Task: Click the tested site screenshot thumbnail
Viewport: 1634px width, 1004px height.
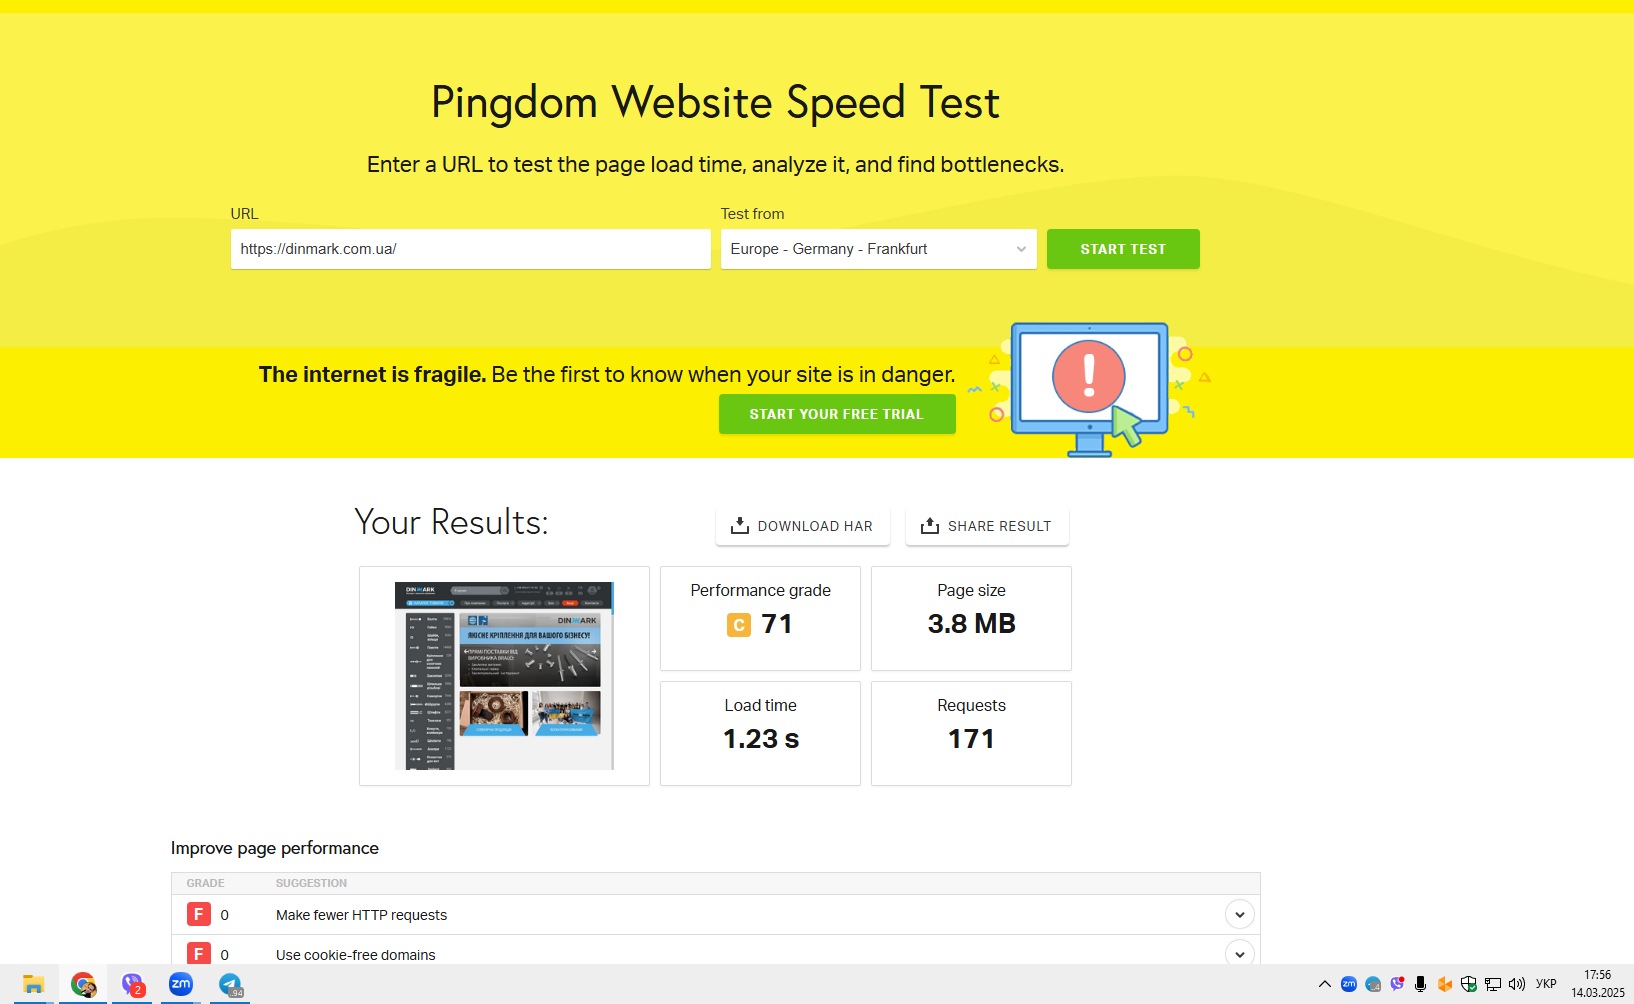Action: click(504, 676)
